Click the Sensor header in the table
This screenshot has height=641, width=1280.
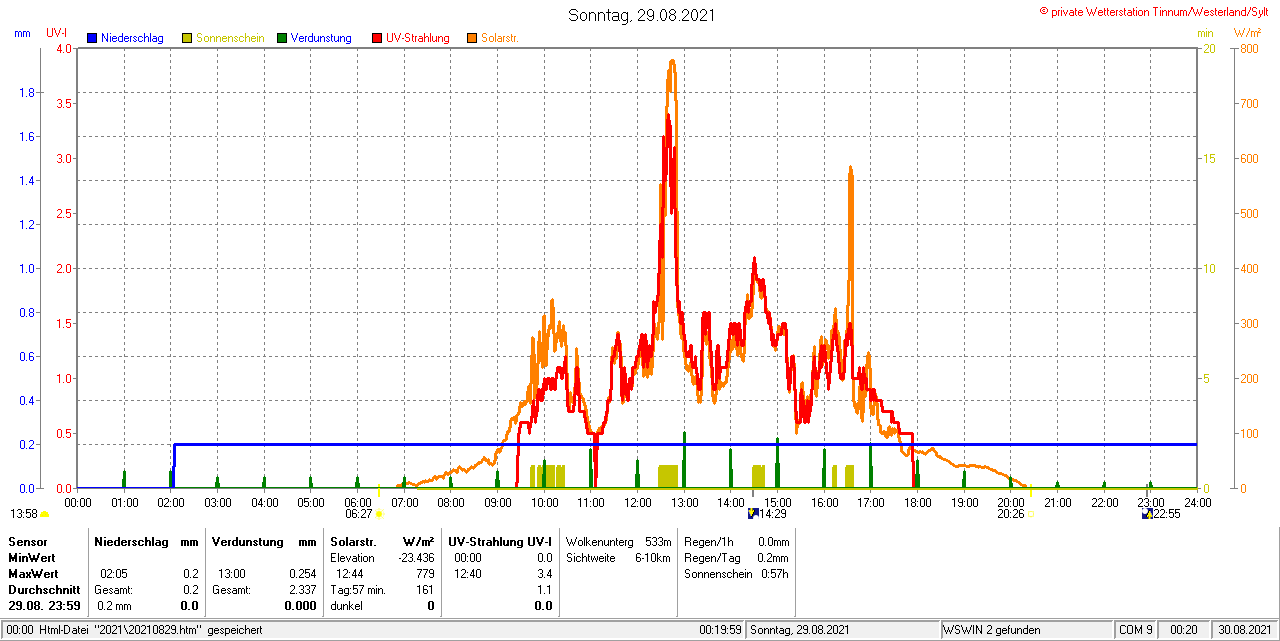(x=27, y=541)
